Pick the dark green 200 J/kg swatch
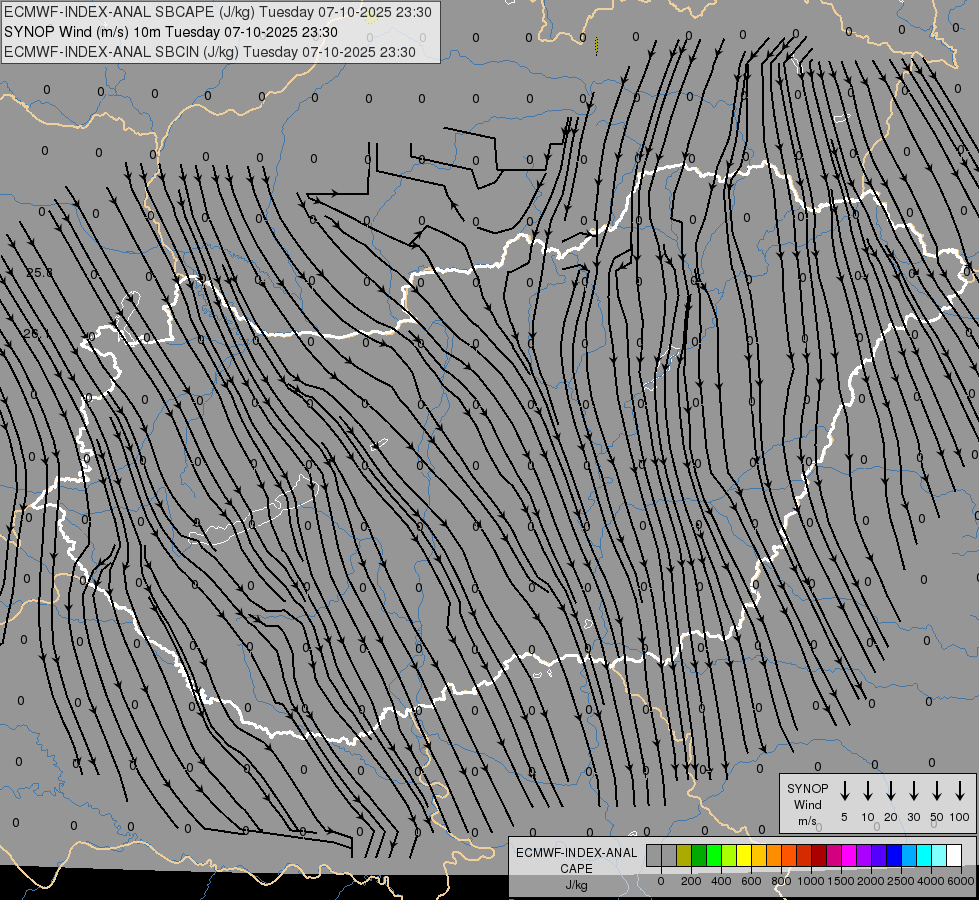Screen dimensions: 979x900 coord(699,855)
